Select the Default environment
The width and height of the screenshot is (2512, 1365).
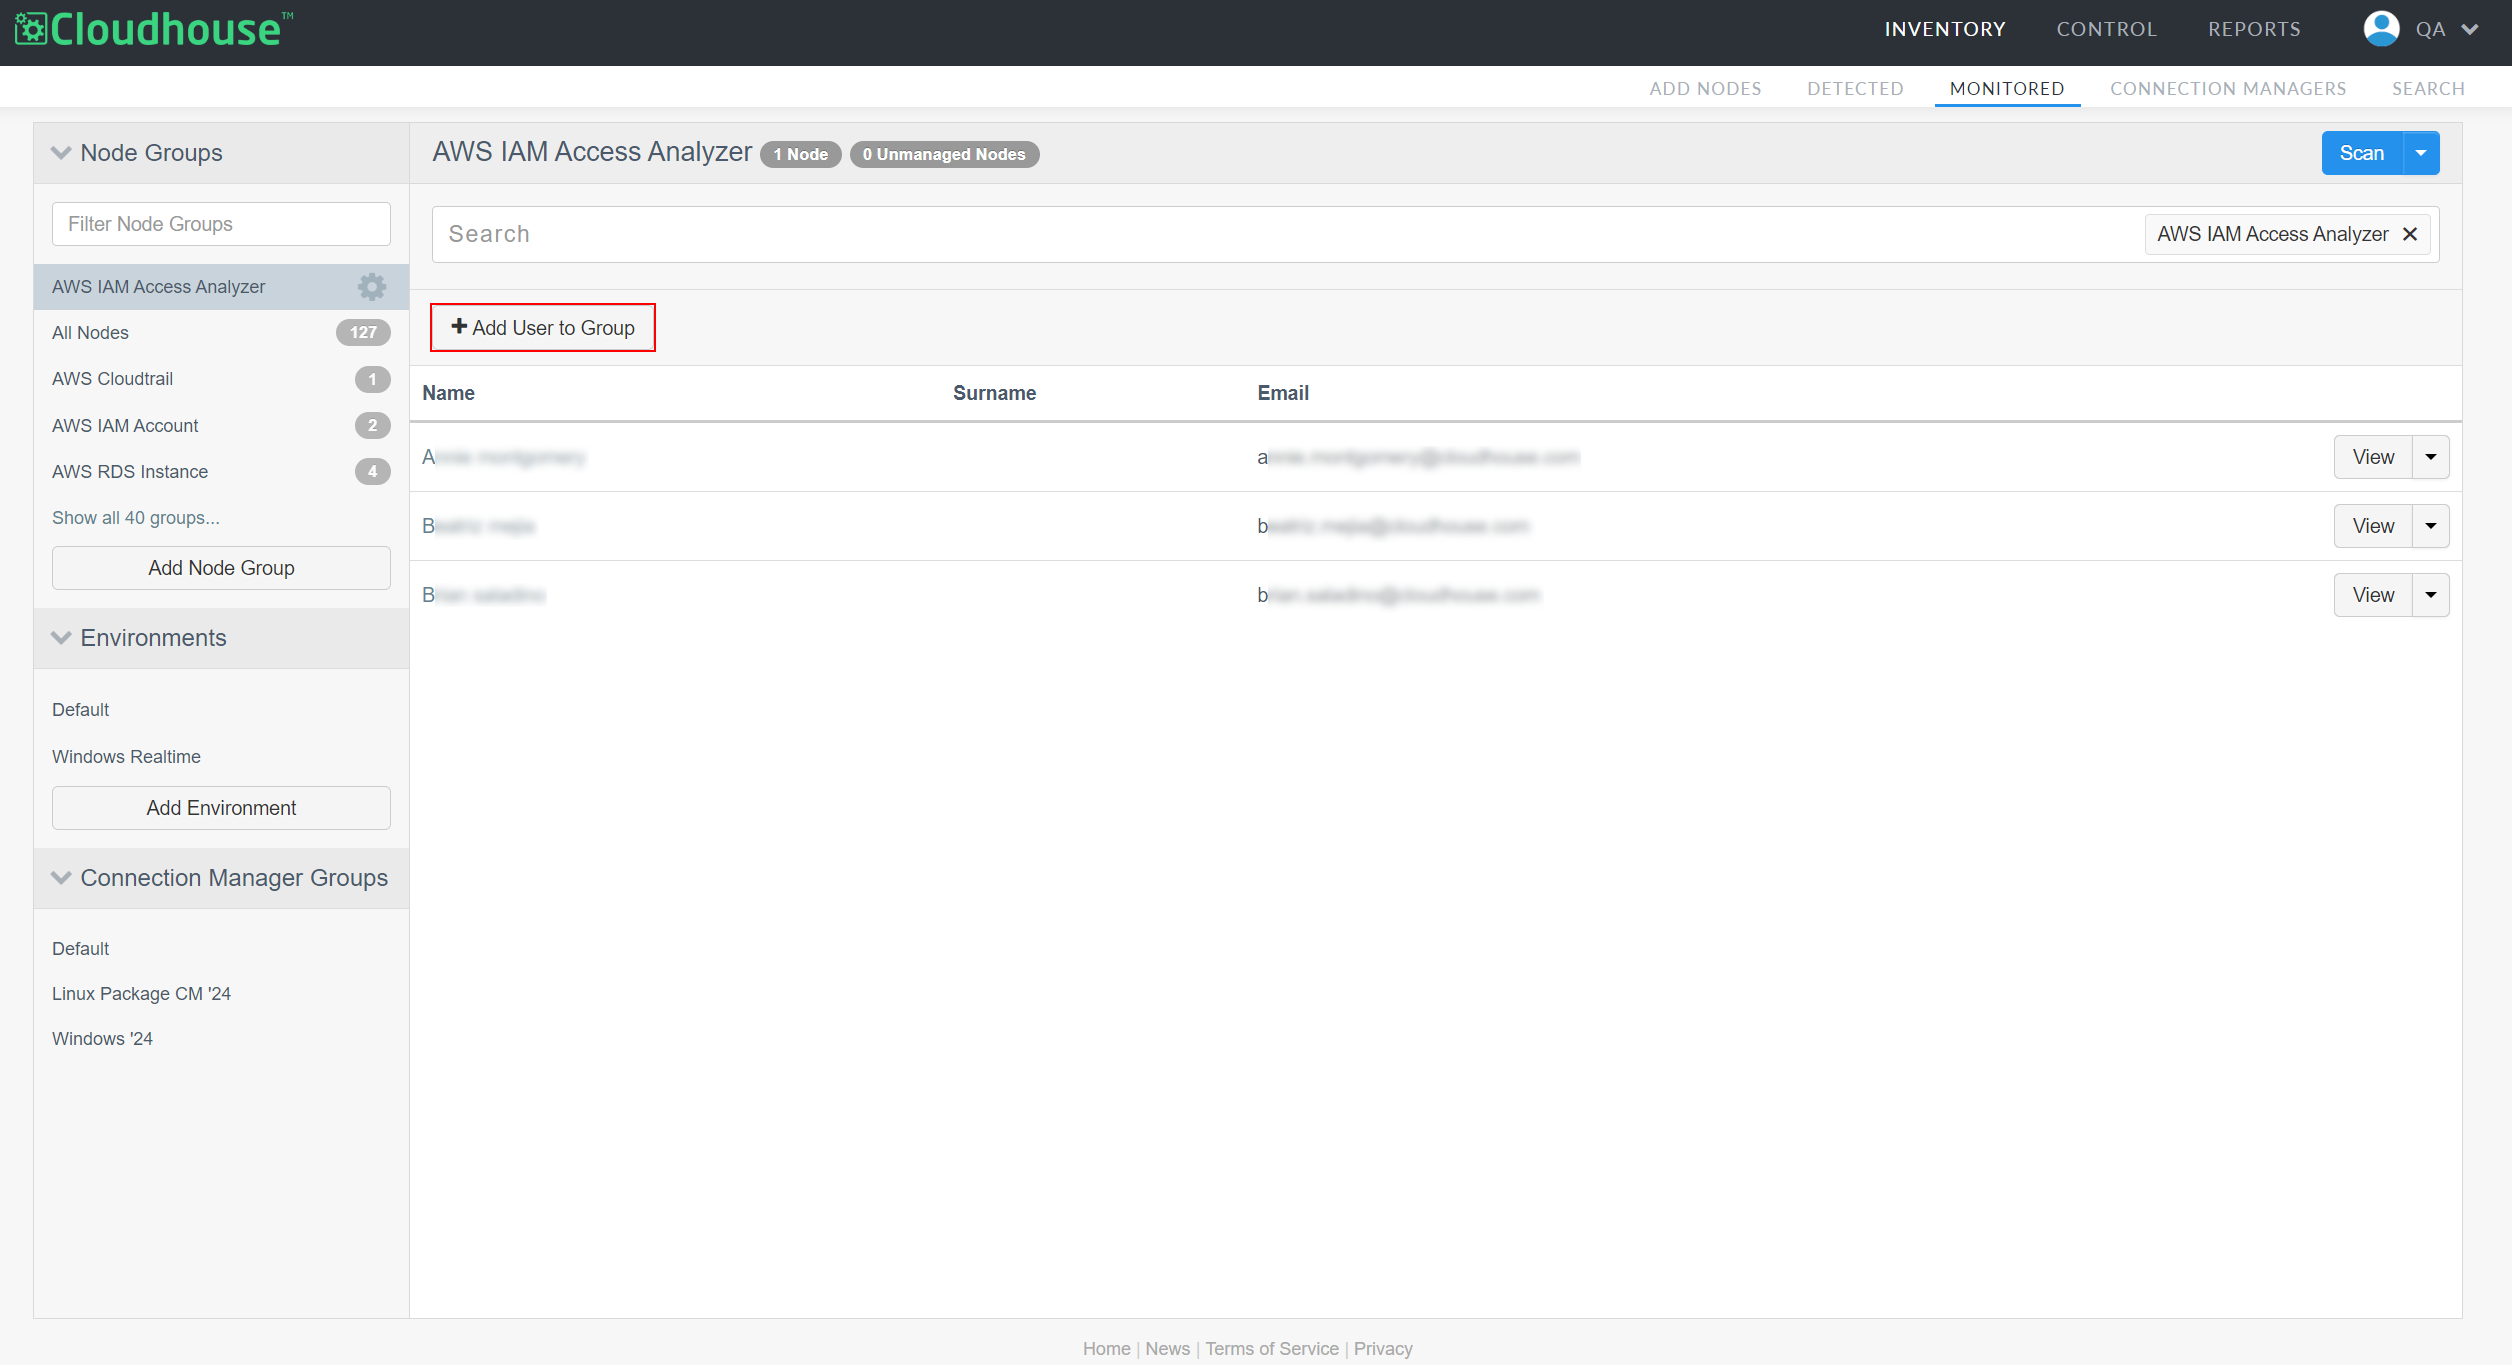80,710
